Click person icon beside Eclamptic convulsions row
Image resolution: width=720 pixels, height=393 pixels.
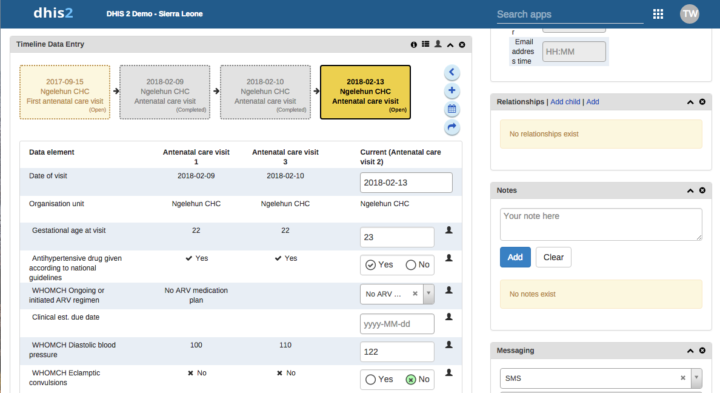(449, 373)
